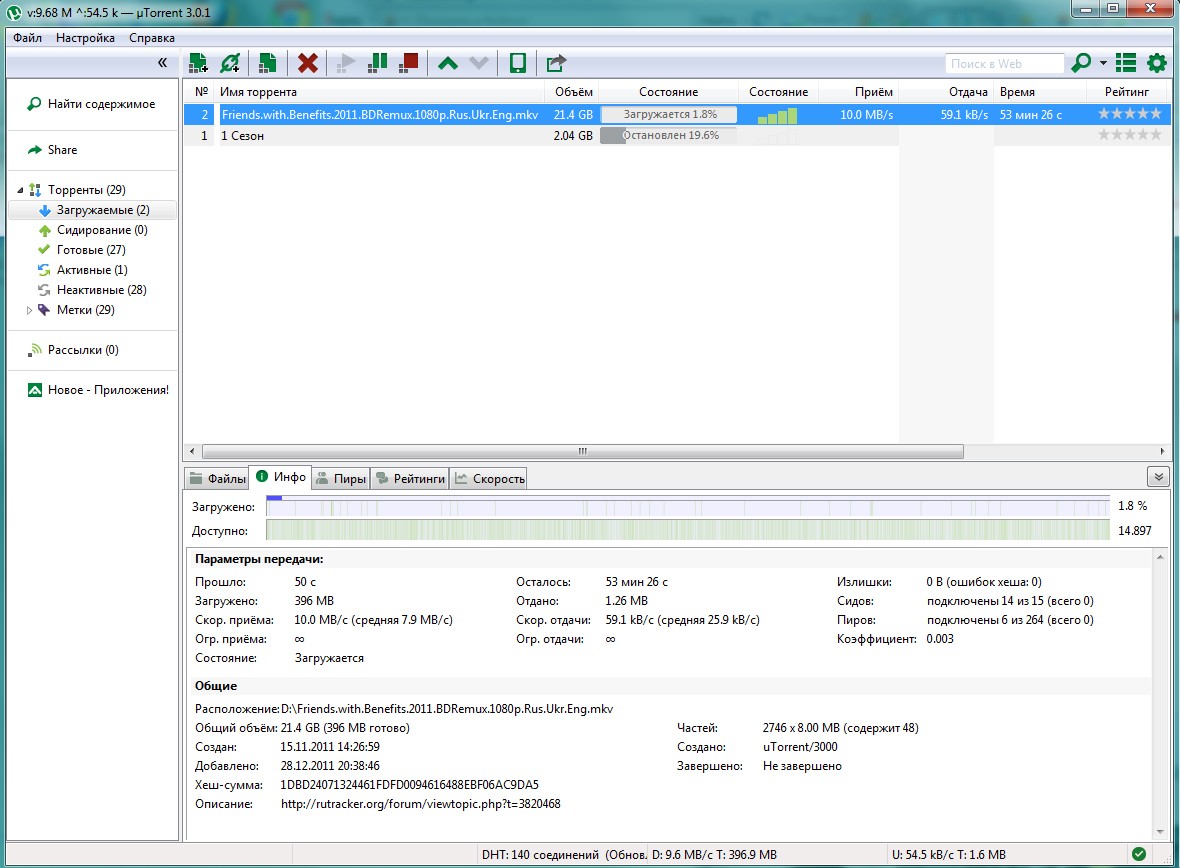Collapse the Торренты (29) tree node
Image resolution: width=1180 pixels, height=868 pixels.
tap(20, 190)
